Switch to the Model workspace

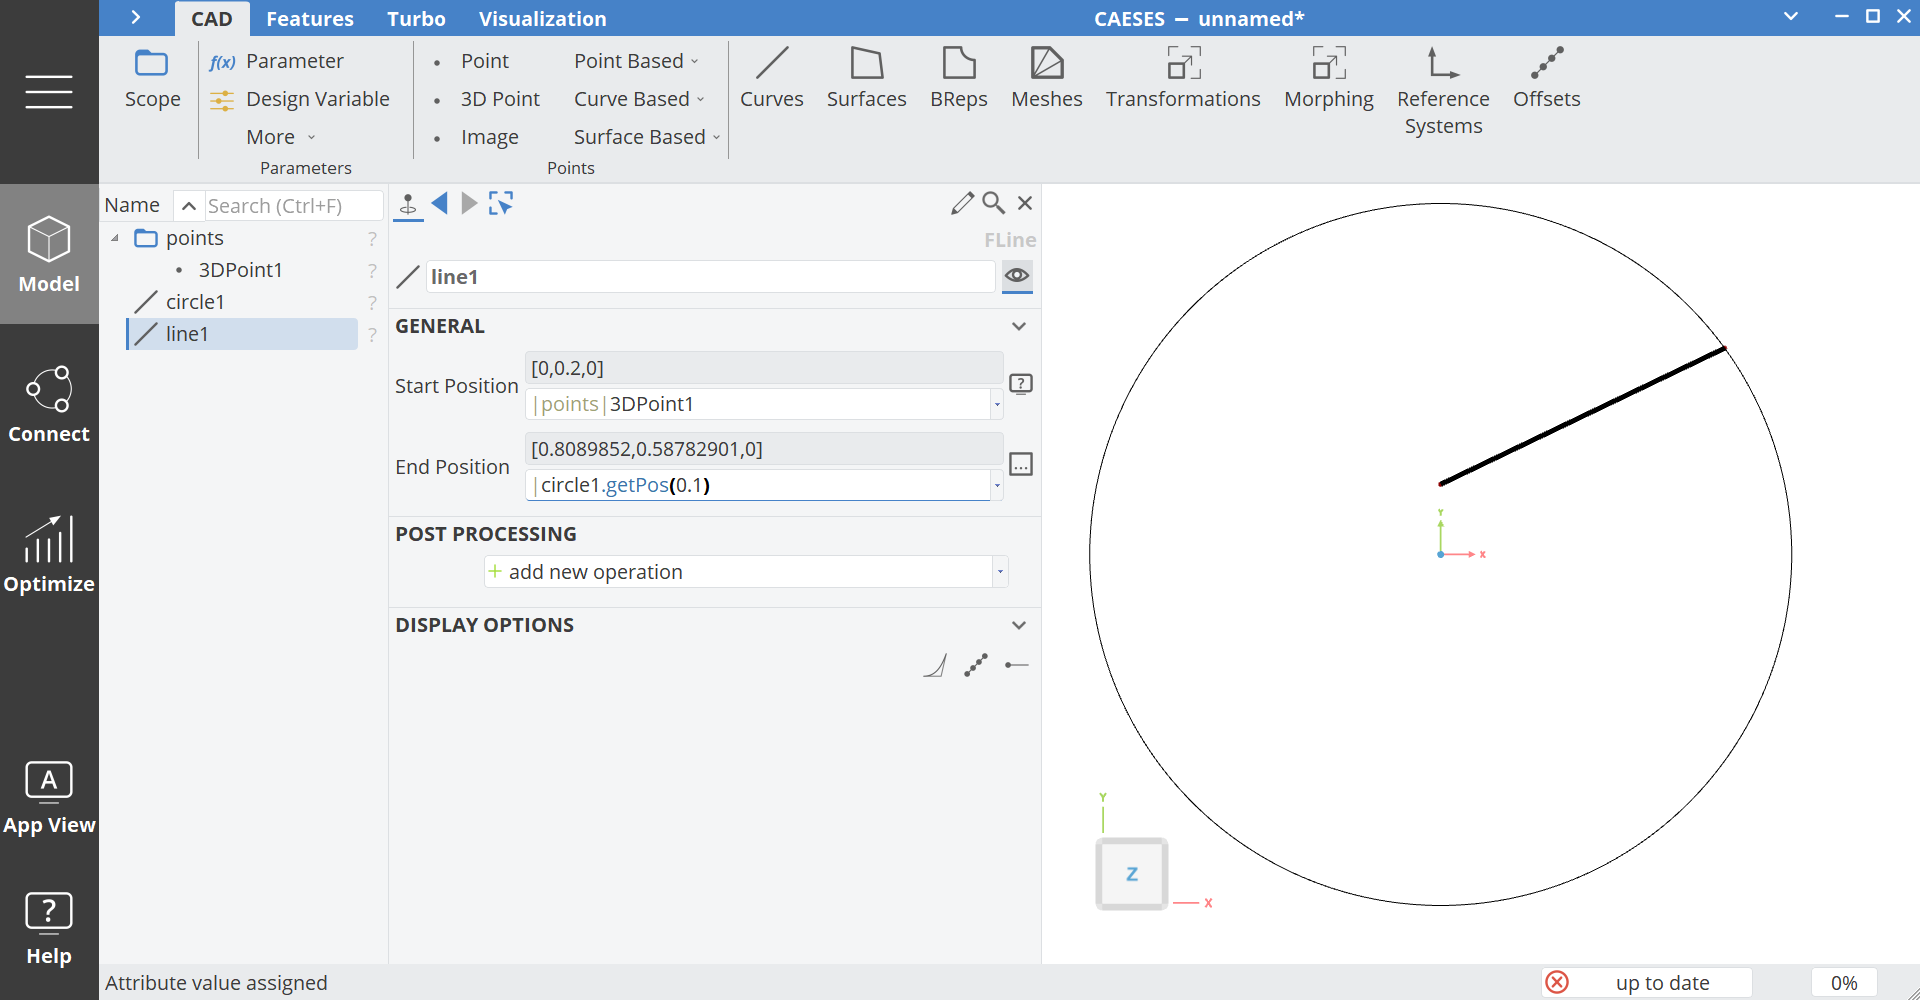pyautogui.click(x=49, y=254)
